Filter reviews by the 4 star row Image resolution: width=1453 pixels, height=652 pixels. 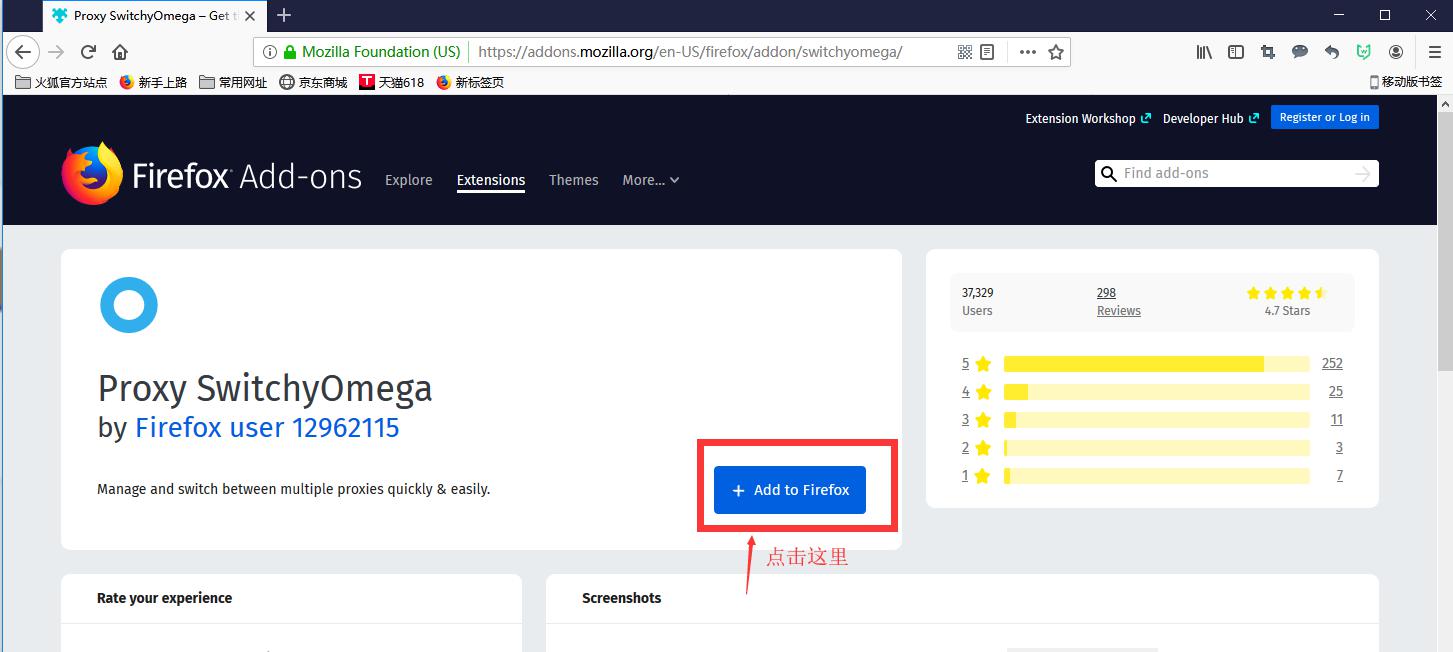tap(1152, 392)
